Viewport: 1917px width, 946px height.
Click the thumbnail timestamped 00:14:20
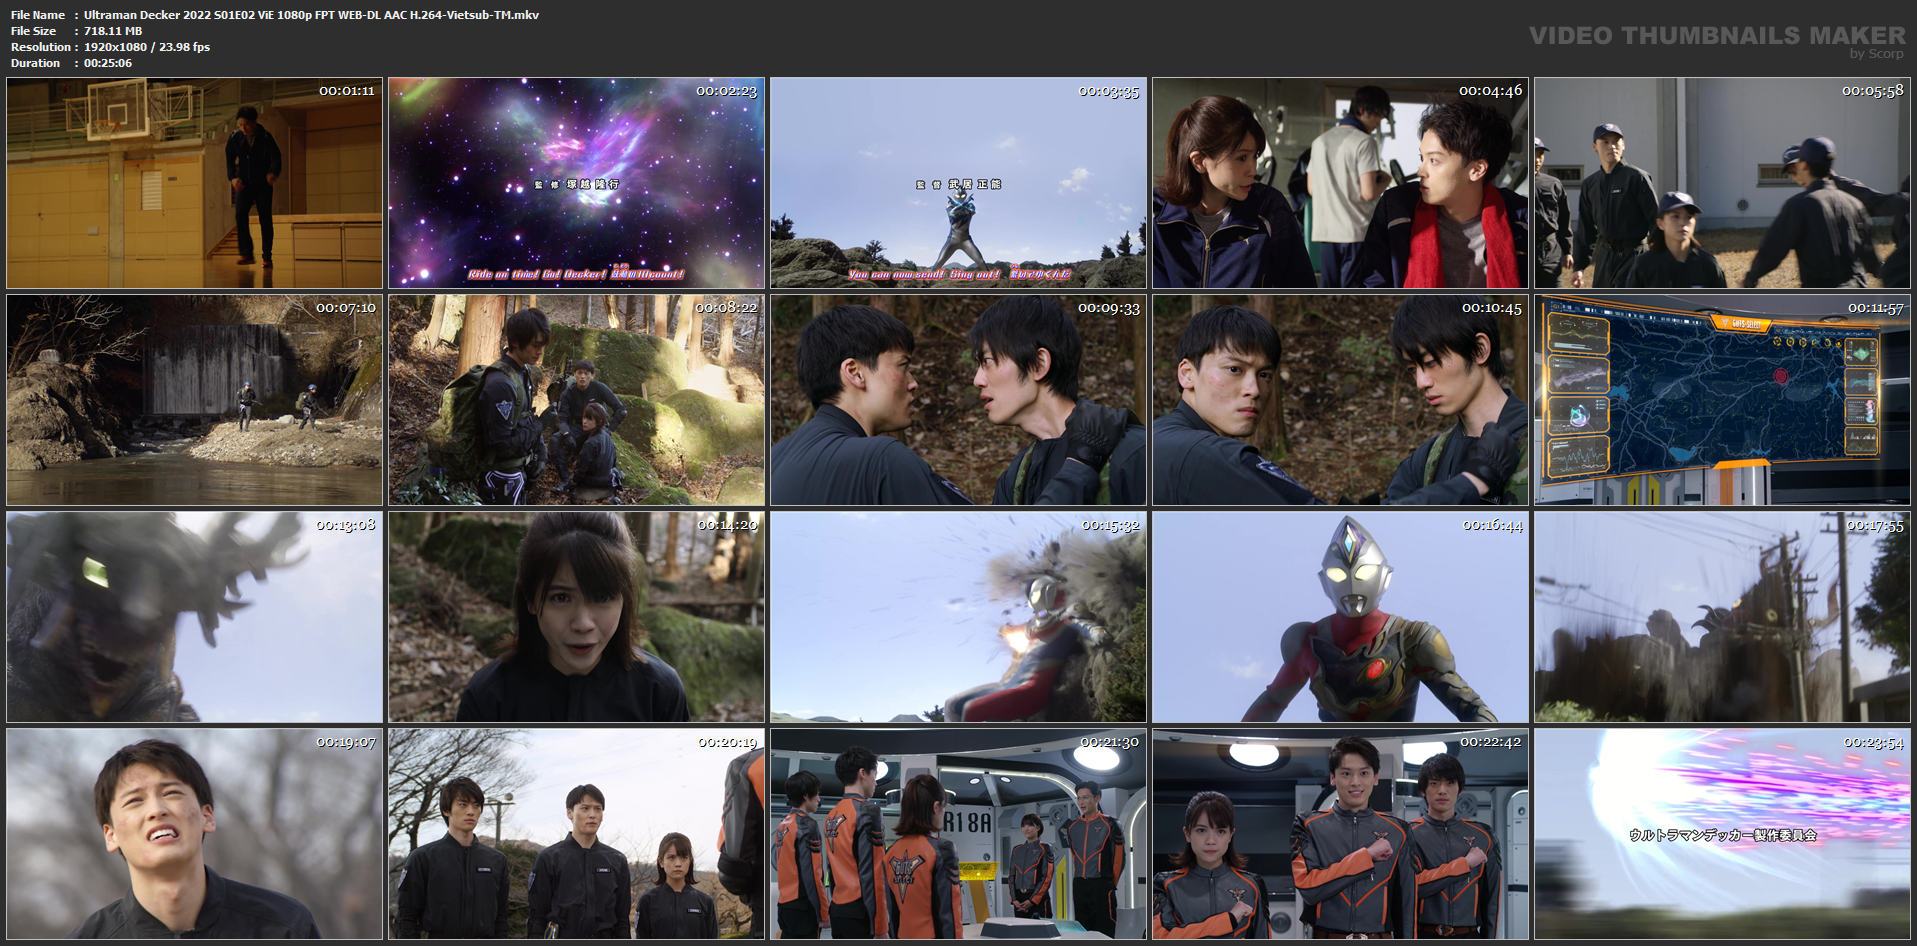[x=577, y=617]
